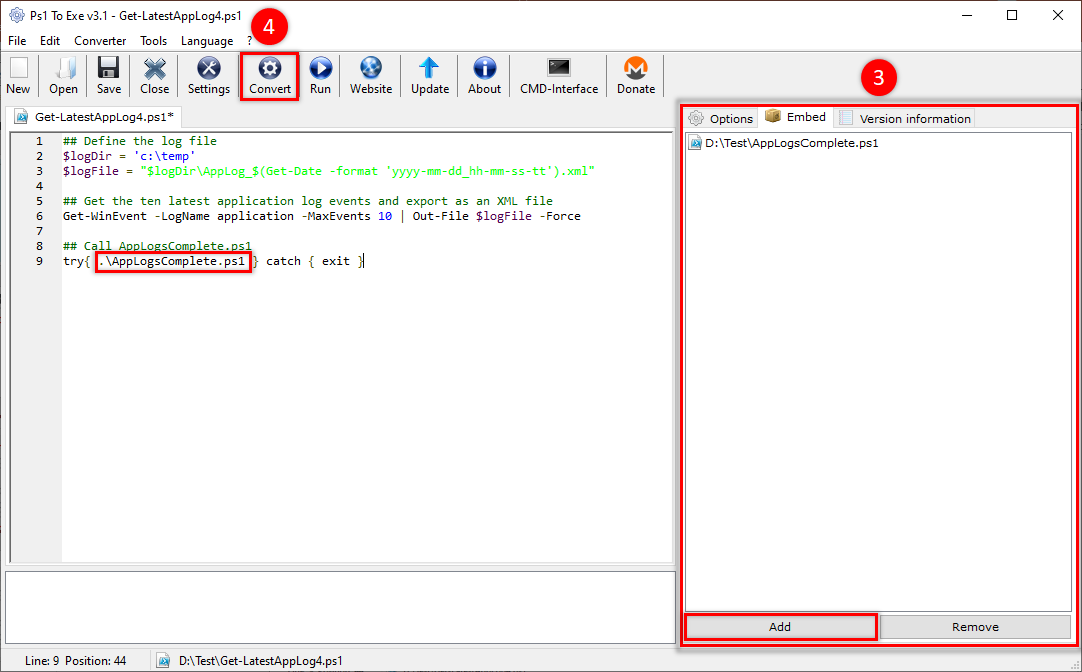Click the 'Line: 9 Position: 44' status text
This screenshot has width=1082, height=672.
[75, 661]
